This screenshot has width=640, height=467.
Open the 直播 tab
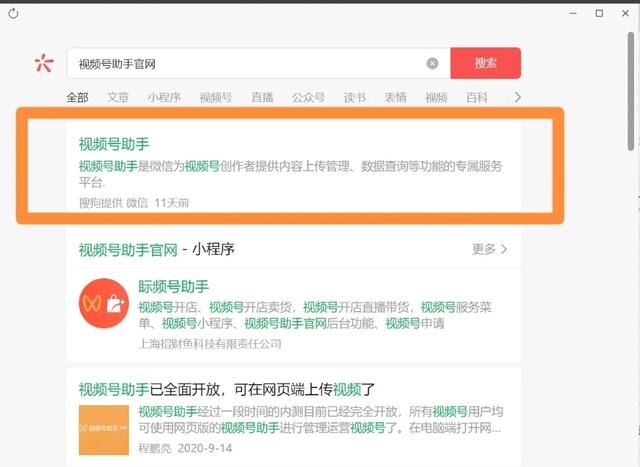point(262,98)
